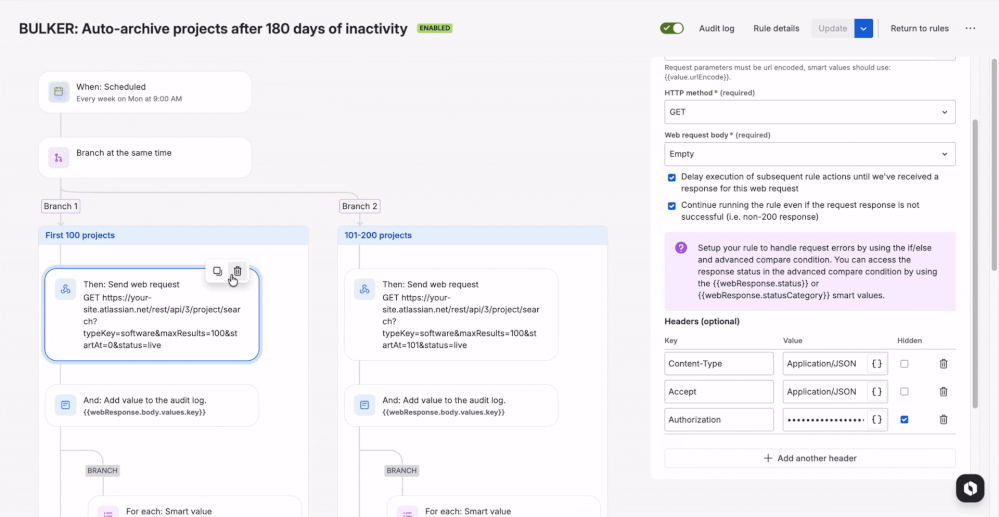
Task: Open the floating help widget button
Action: (970, 488)
